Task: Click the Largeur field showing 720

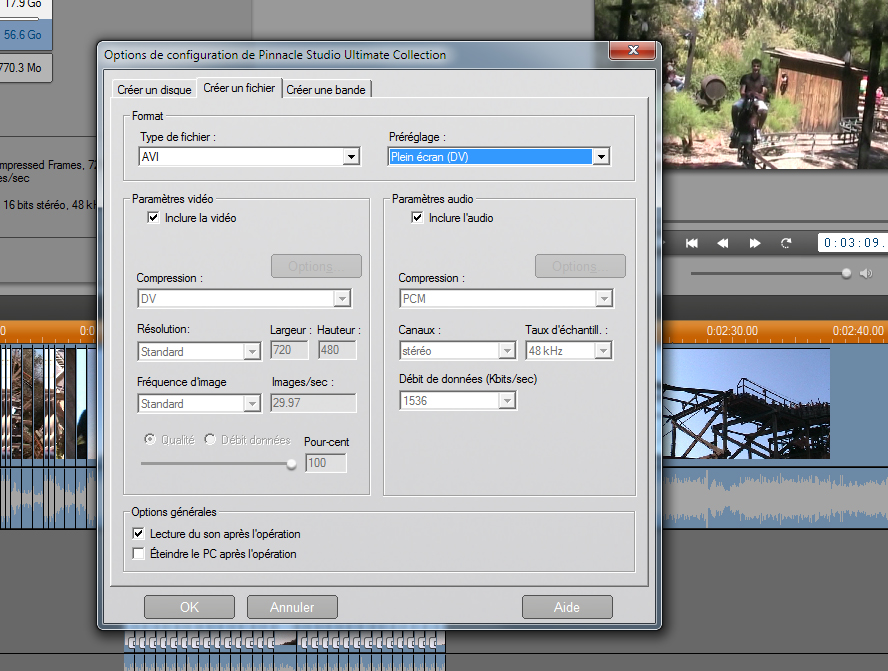Action: (289, 350)
